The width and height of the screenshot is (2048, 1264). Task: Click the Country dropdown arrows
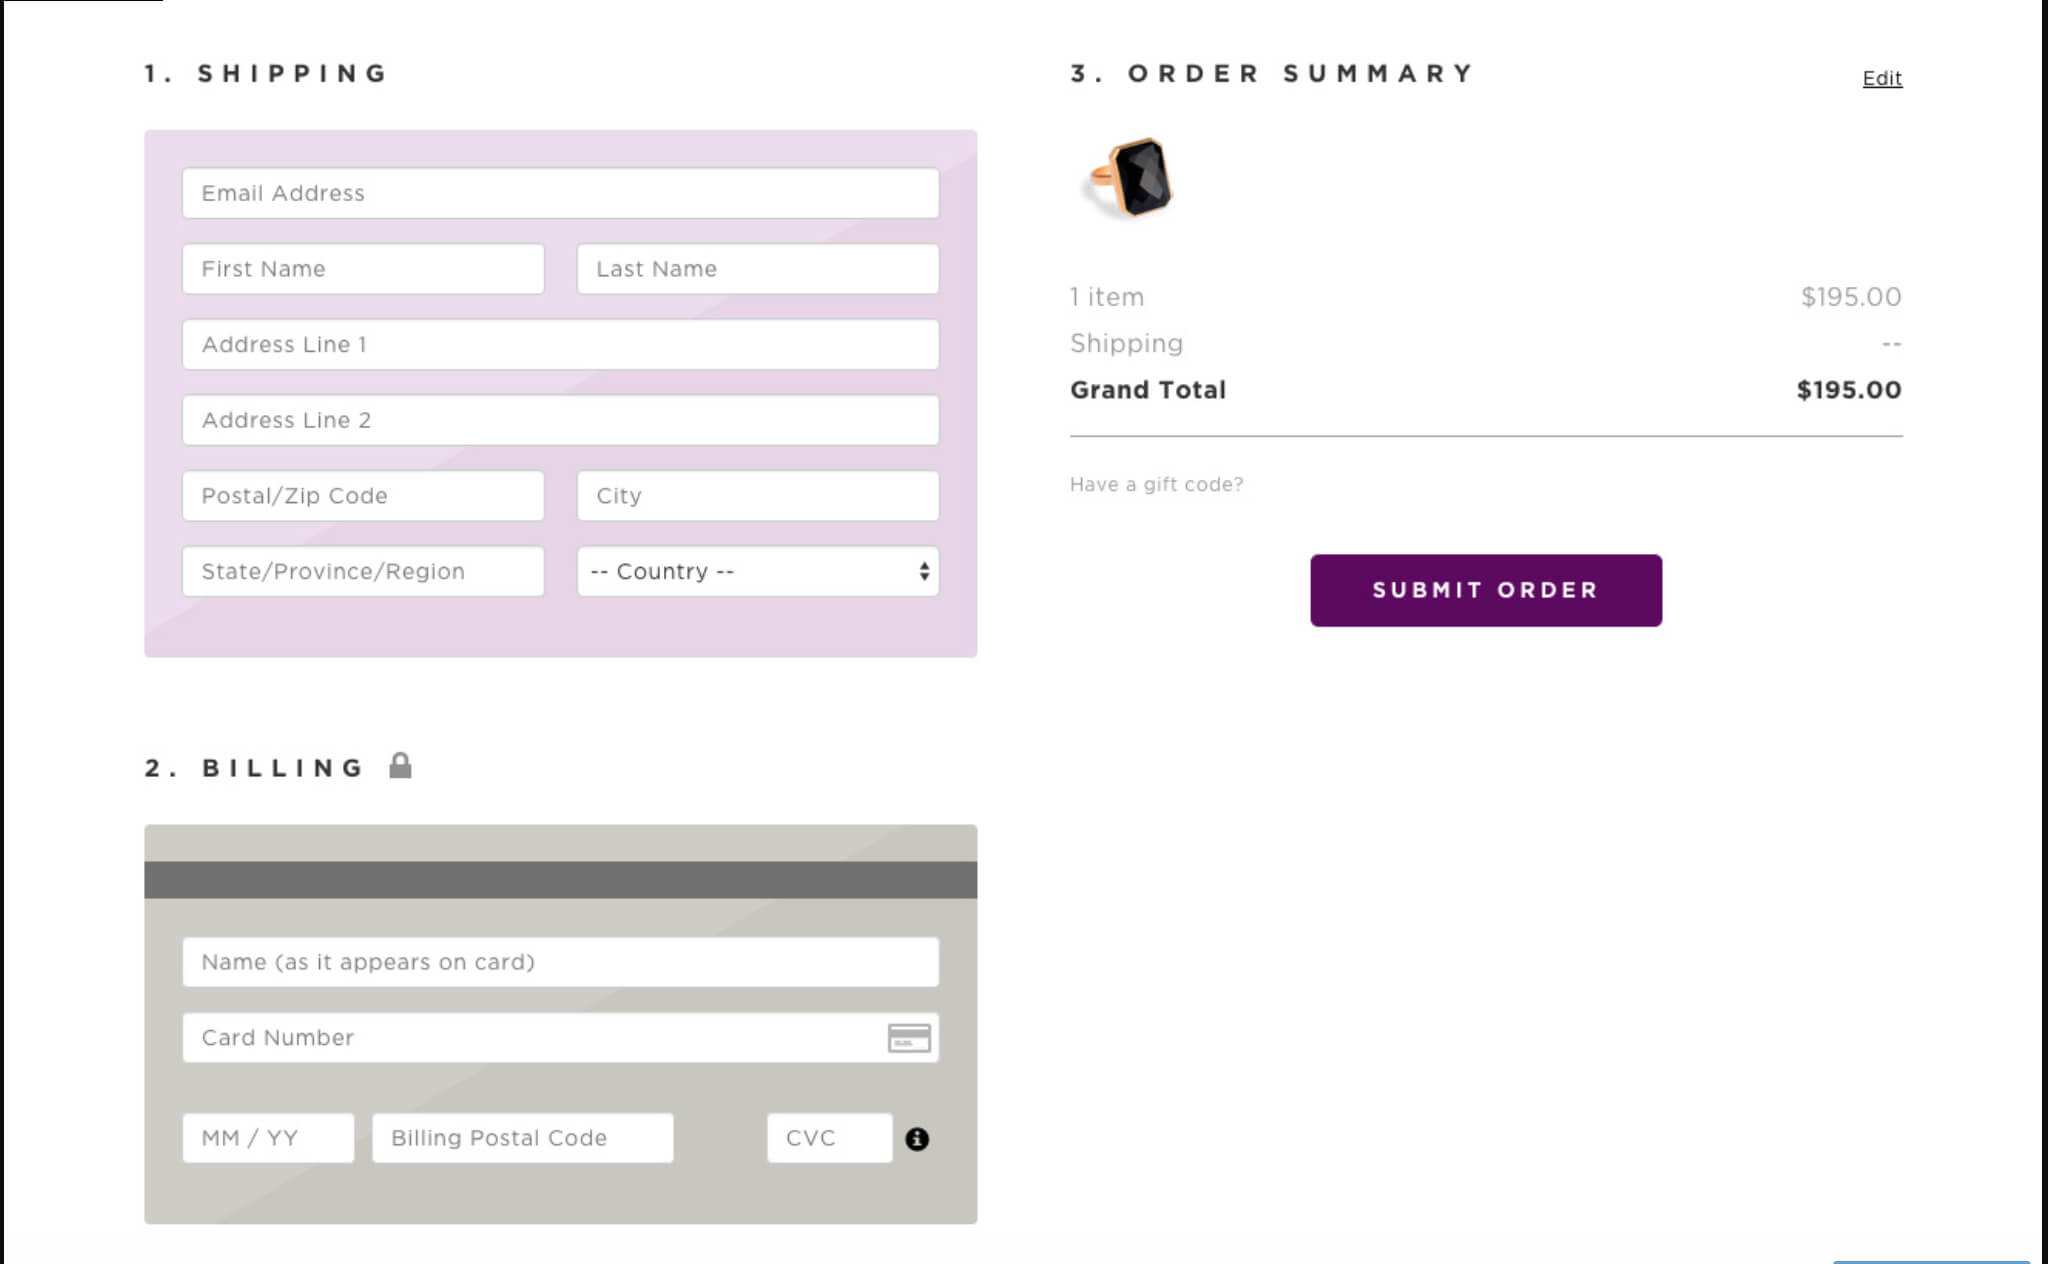[922, 571]
